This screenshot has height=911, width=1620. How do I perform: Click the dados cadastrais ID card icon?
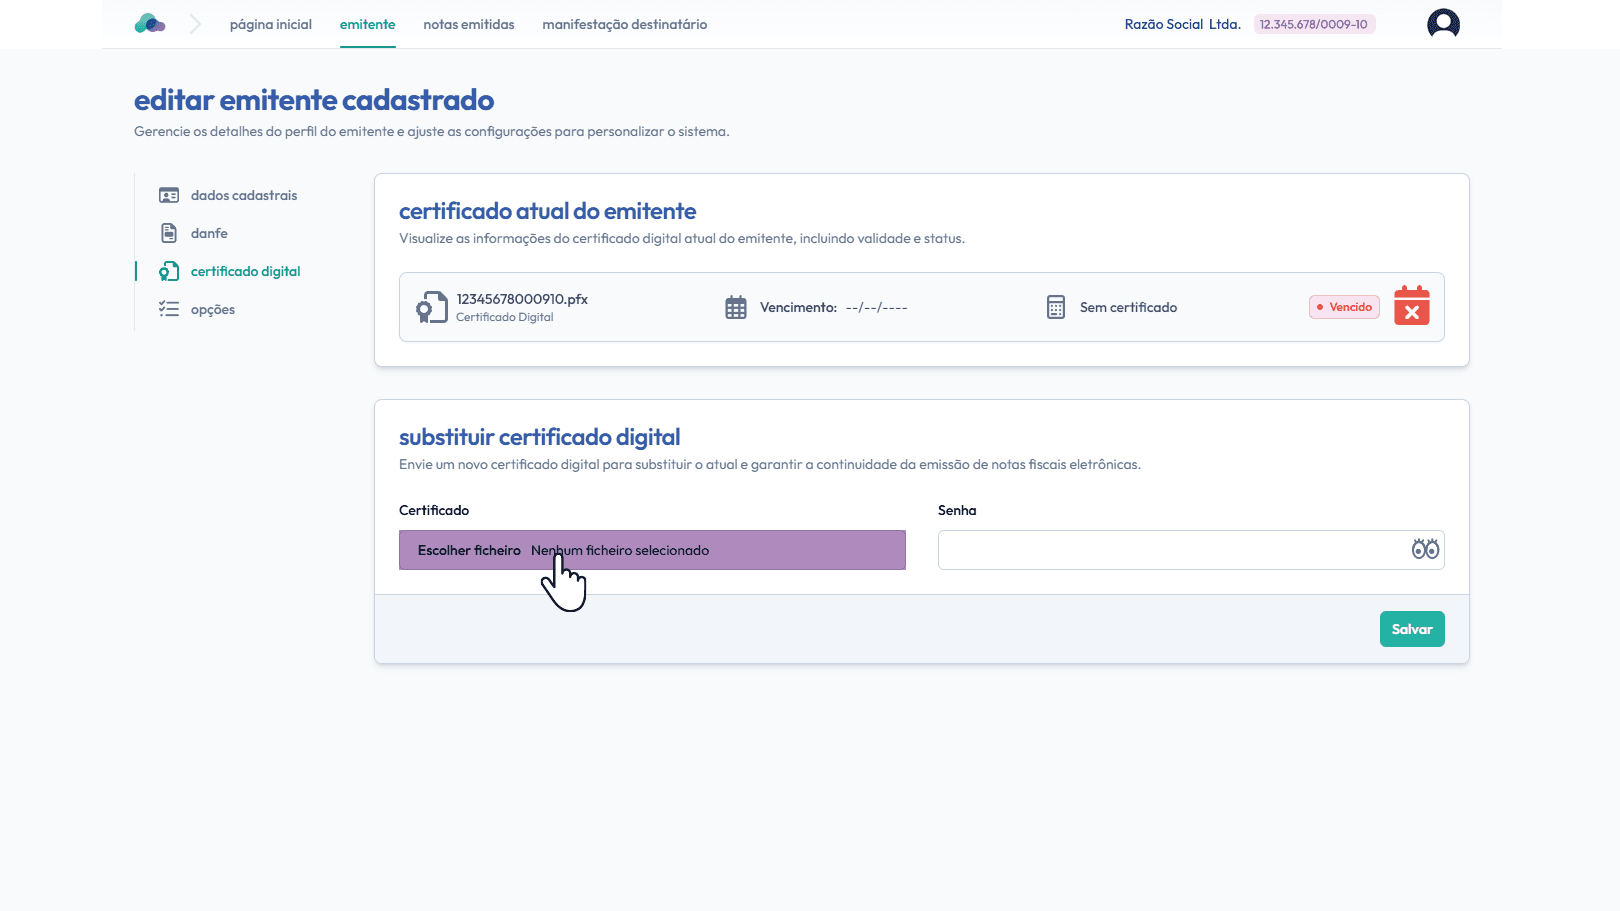169,196
